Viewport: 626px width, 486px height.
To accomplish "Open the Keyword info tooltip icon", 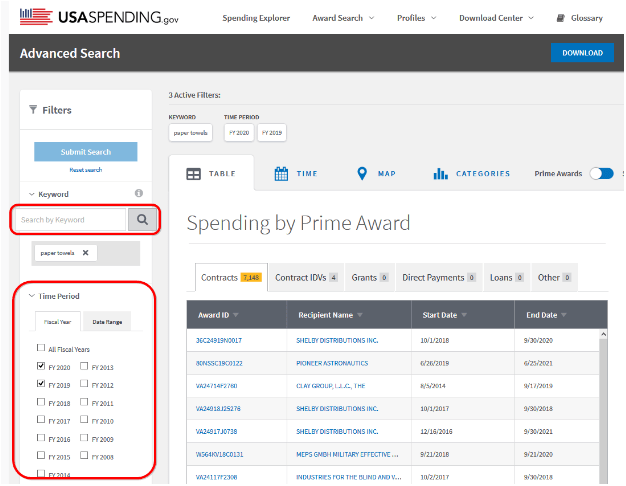I will [x=139, y=193].
